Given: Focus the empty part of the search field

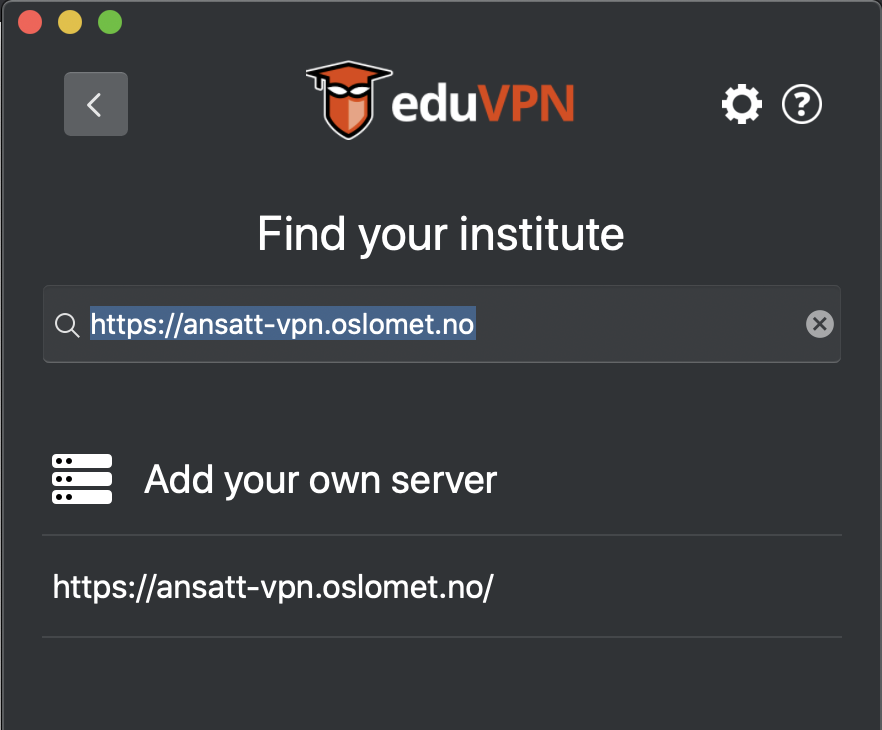Looking at the screenshot, I should 638,324.
